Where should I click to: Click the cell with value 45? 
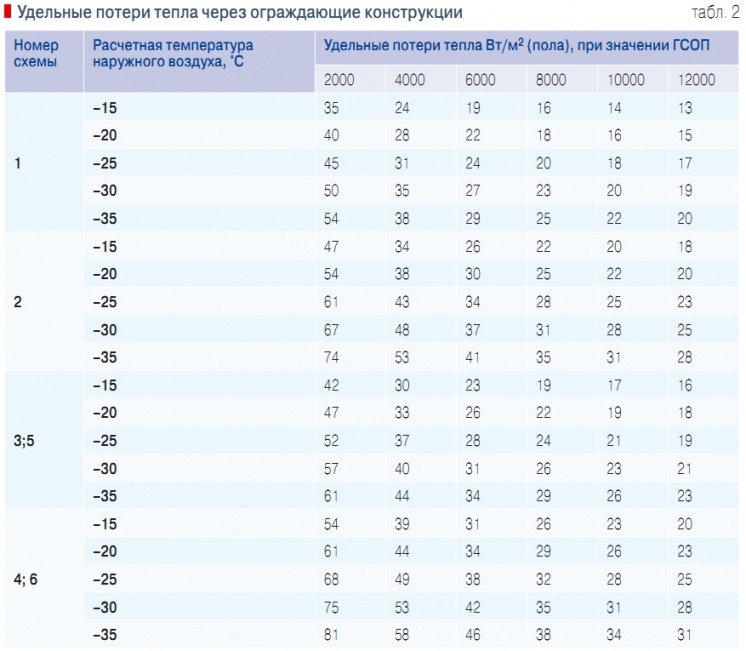pos(332,162)
